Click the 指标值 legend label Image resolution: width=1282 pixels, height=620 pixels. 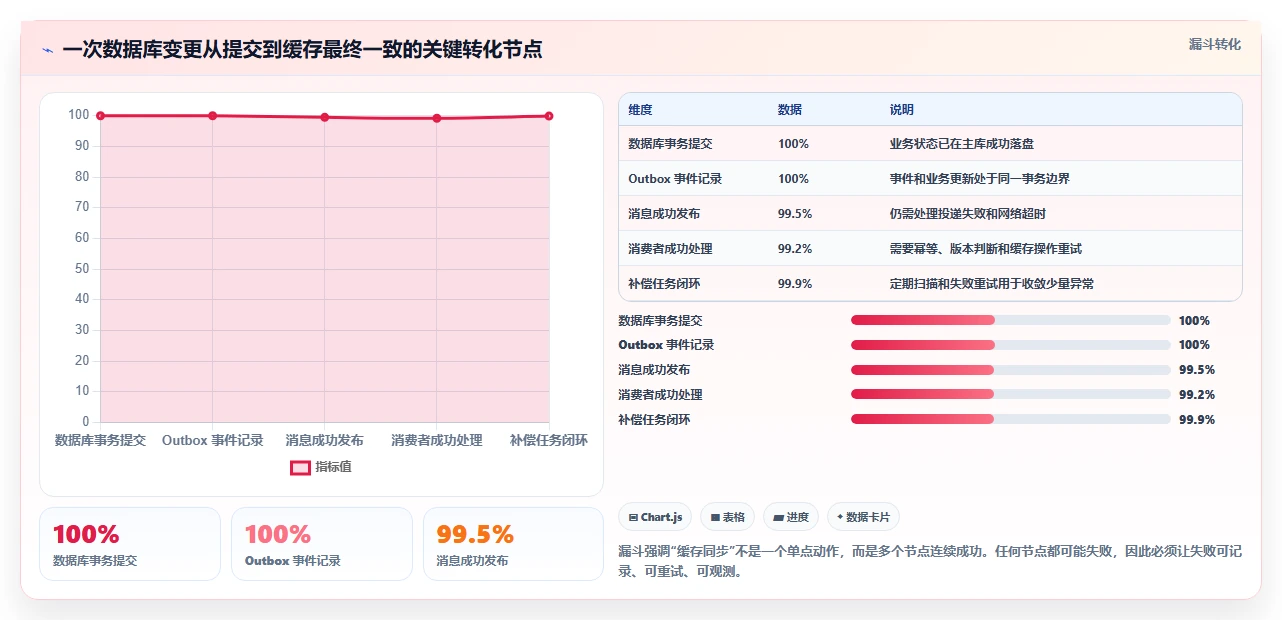[333, 467]
